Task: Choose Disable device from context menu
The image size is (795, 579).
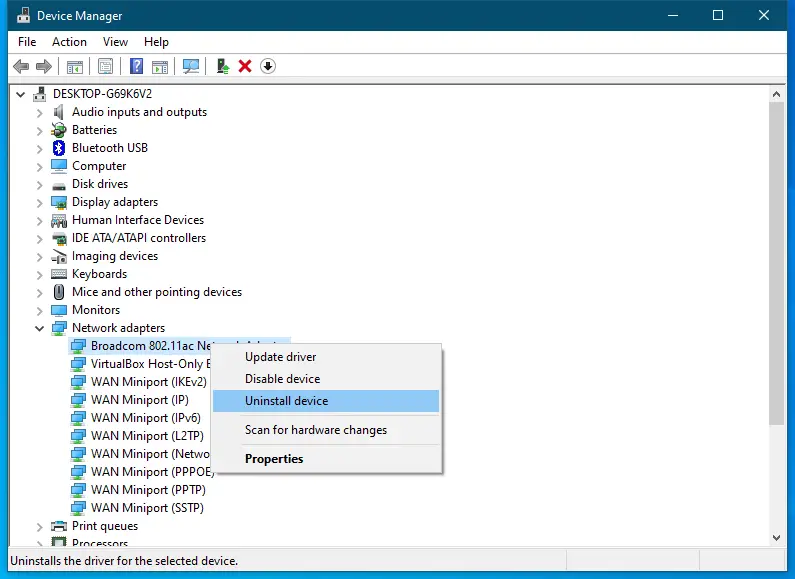Action: (326, 379)
